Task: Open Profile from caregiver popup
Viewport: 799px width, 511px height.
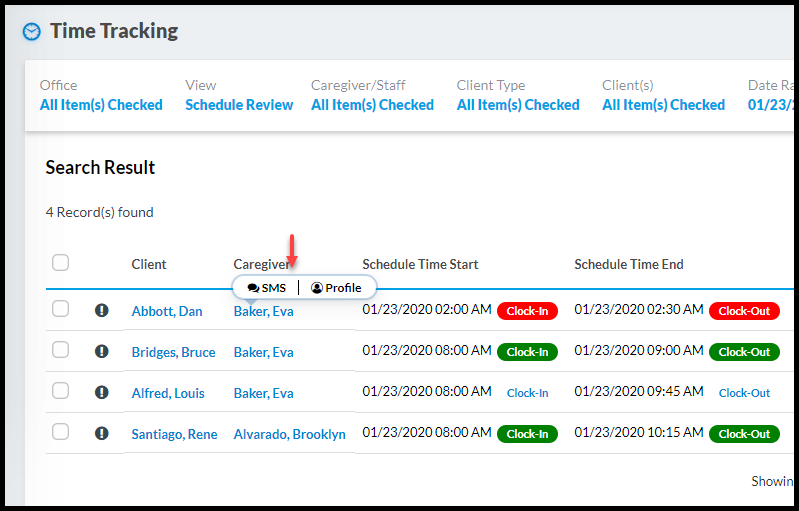Action: 336,288
